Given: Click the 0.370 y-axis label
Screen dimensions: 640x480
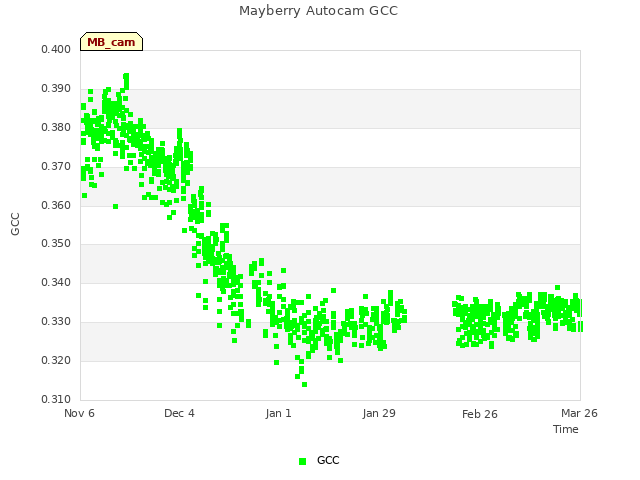Looking at the screenshot, I should [56, 167].
